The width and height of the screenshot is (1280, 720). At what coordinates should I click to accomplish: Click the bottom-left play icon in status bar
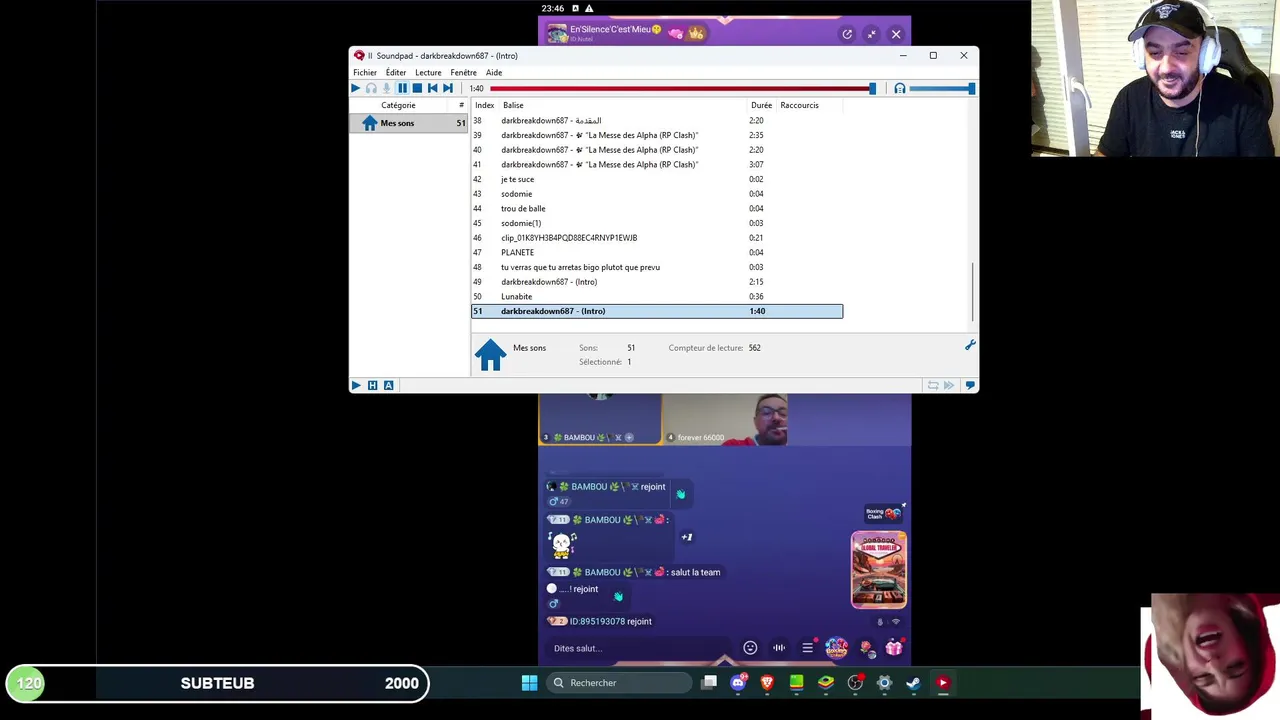coord(356,385)
